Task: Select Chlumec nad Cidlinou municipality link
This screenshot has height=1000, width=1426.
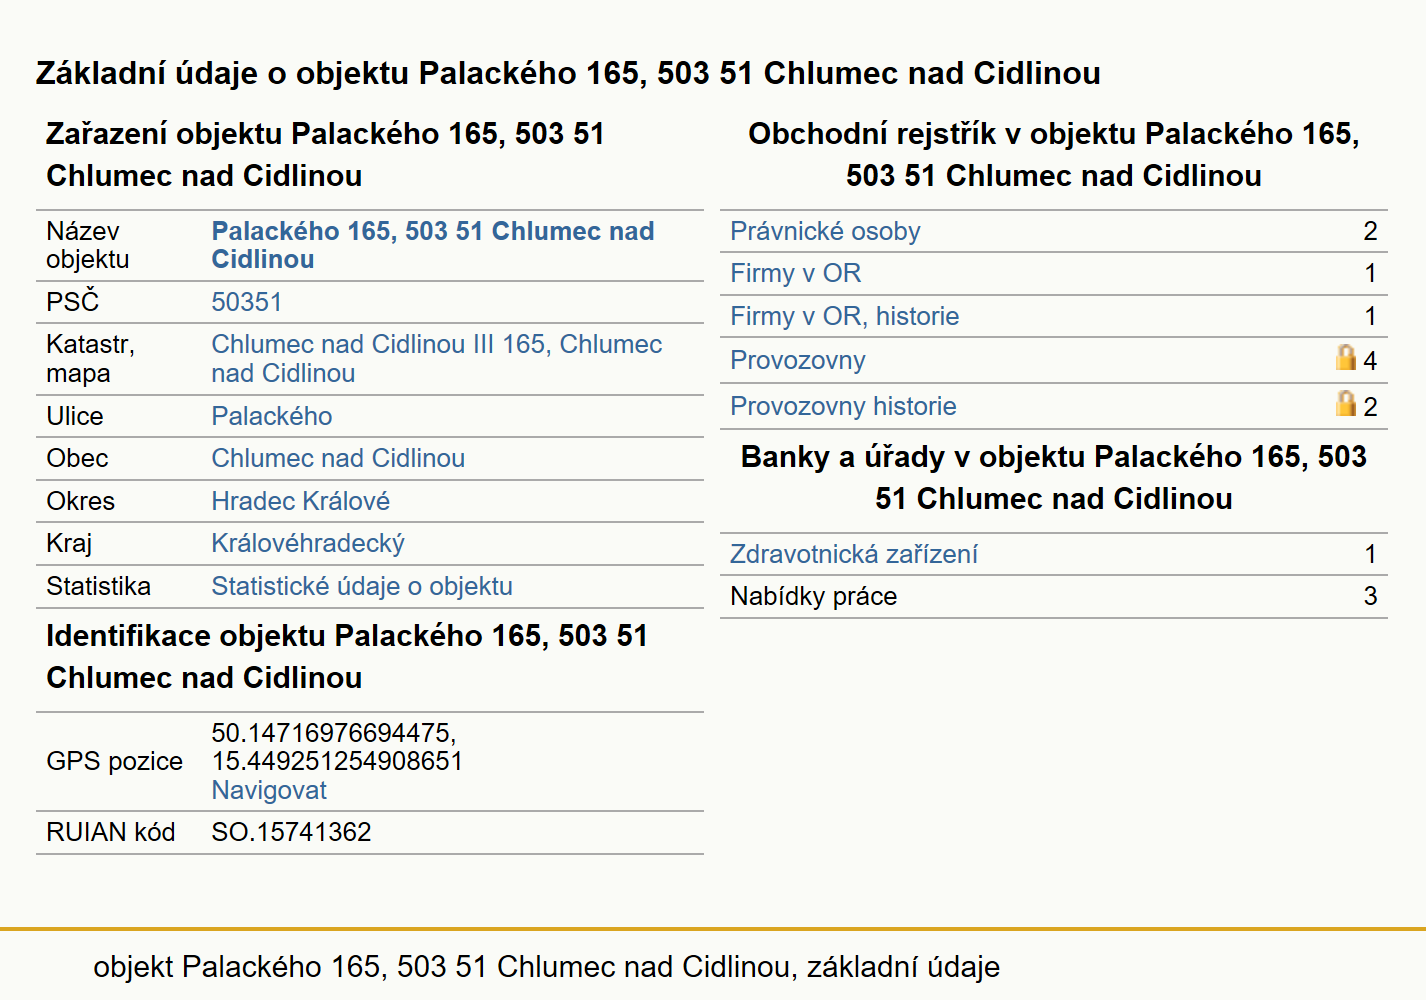Action: tap(338, 458)
